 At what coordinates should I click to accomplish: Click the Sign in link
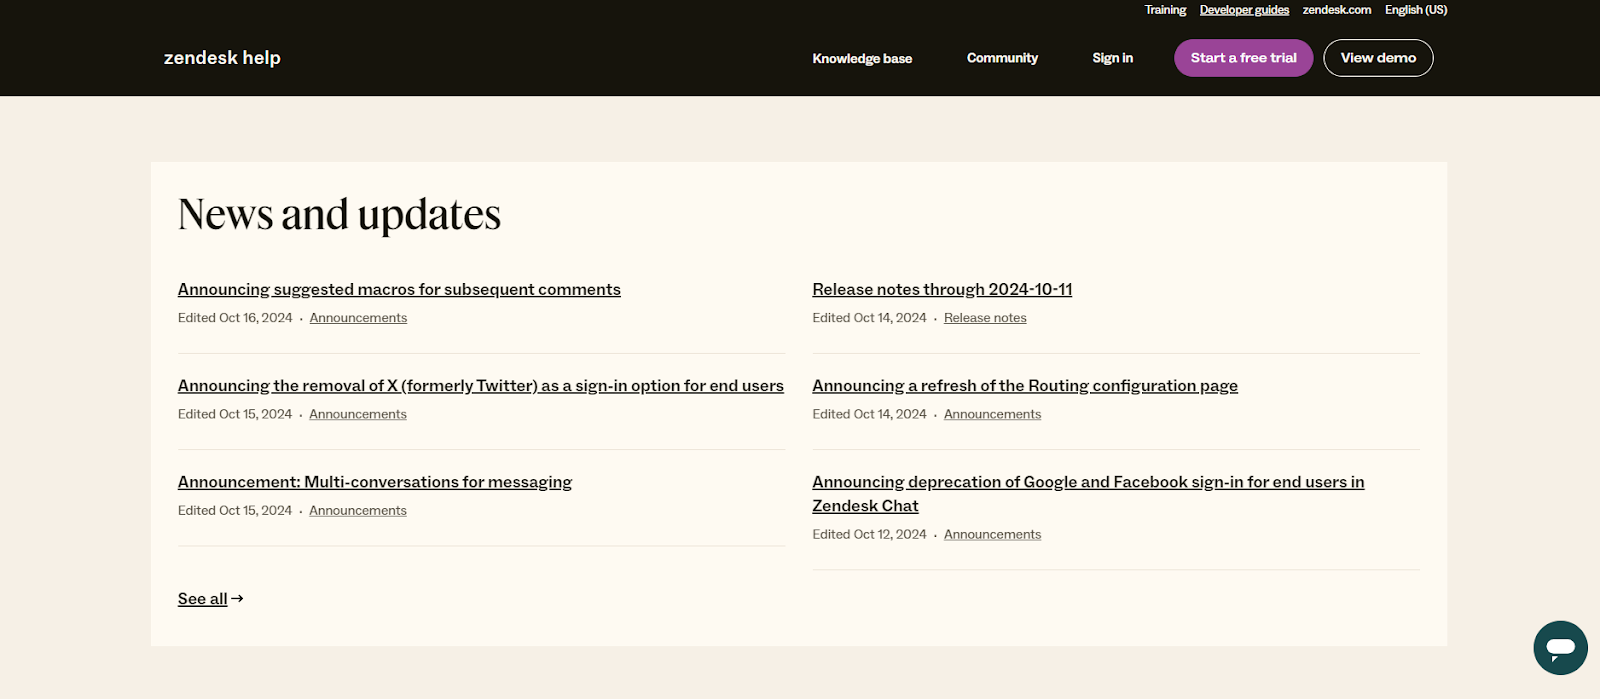[1112, 58]
